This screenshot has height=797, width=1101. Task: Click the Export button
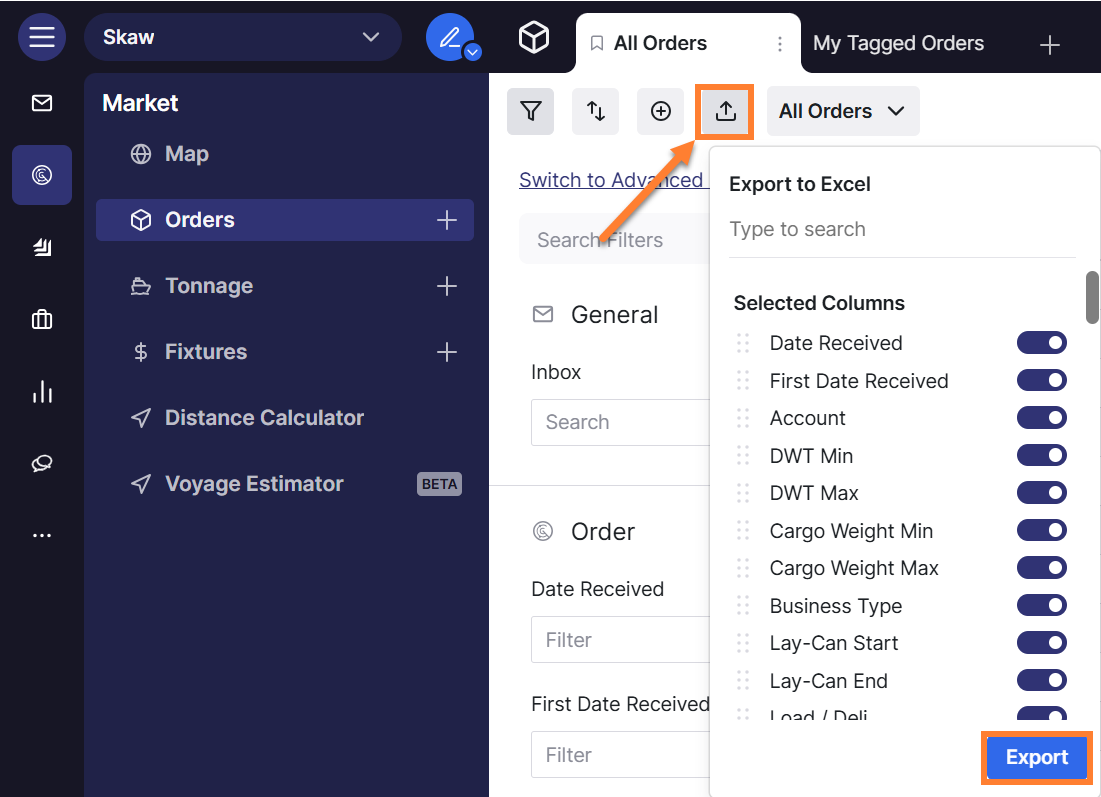point(1037,757)
